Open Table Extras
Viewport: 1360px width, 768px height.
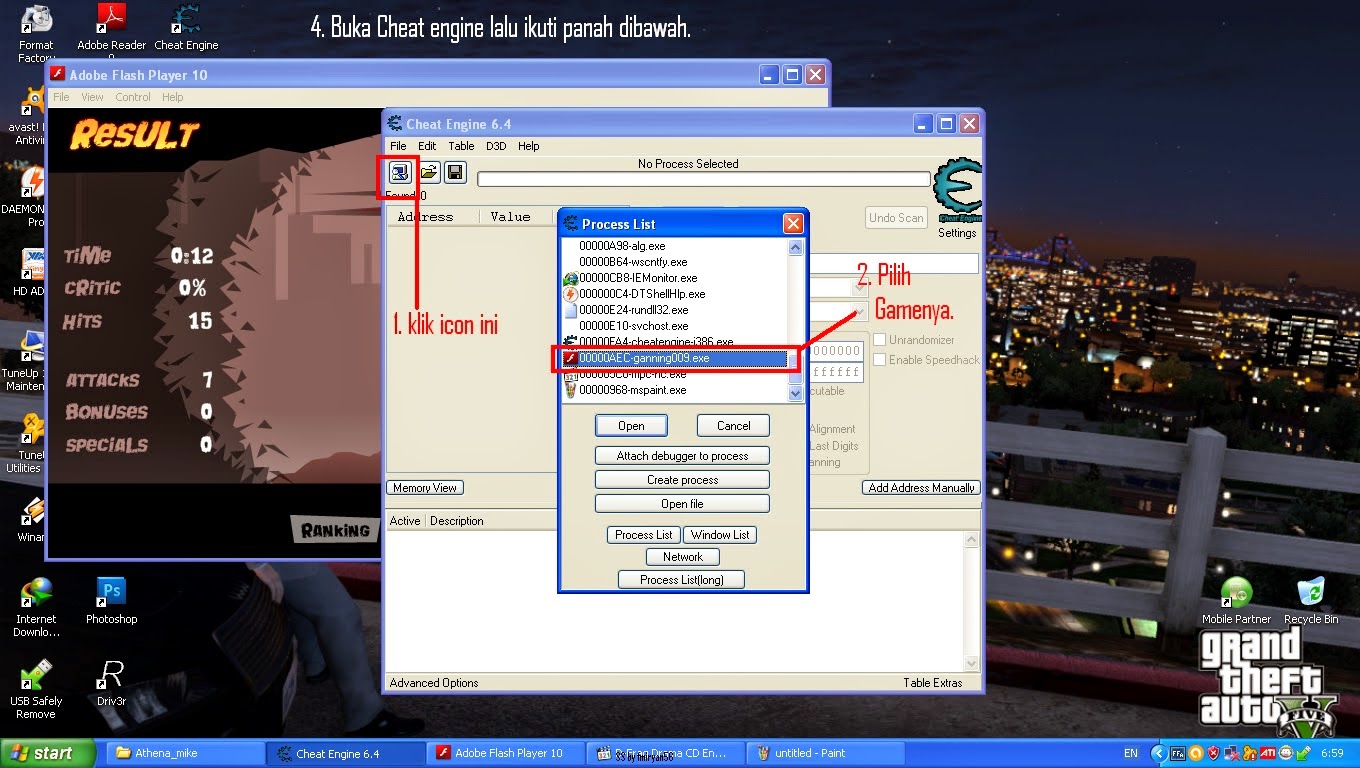point(932,683)
